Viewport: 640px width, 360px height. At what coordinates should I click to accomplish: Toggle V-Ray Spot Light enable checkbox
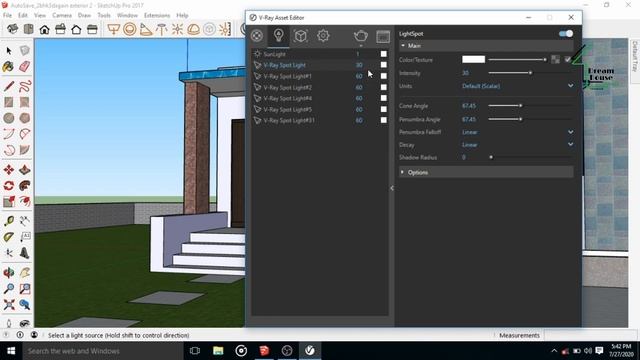[x=384, y=65]
